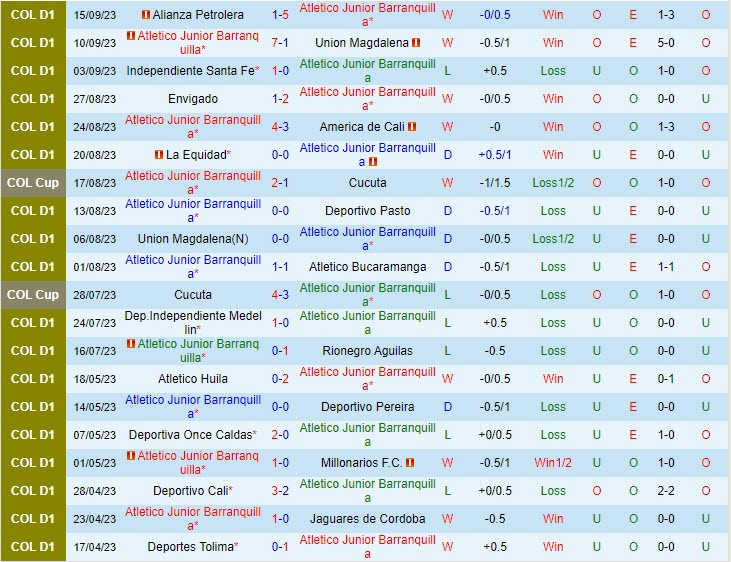Open the 4-3 score versus America de Cali
The image size is (731, 562).
(280, 127)
